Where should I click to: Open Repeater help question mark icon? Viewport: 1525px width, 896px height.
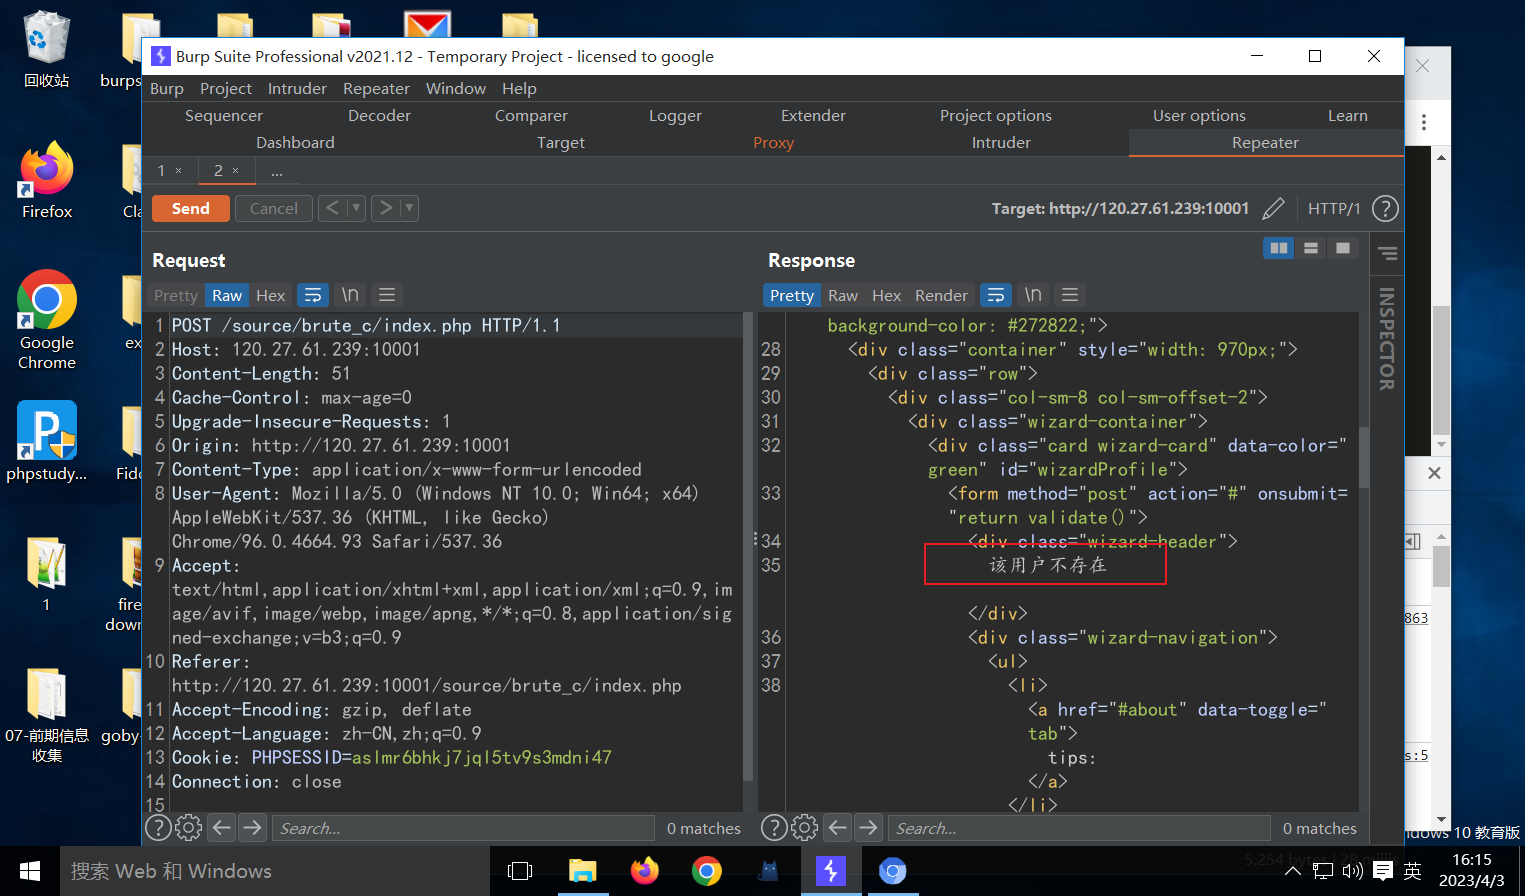click(1385, 208)
